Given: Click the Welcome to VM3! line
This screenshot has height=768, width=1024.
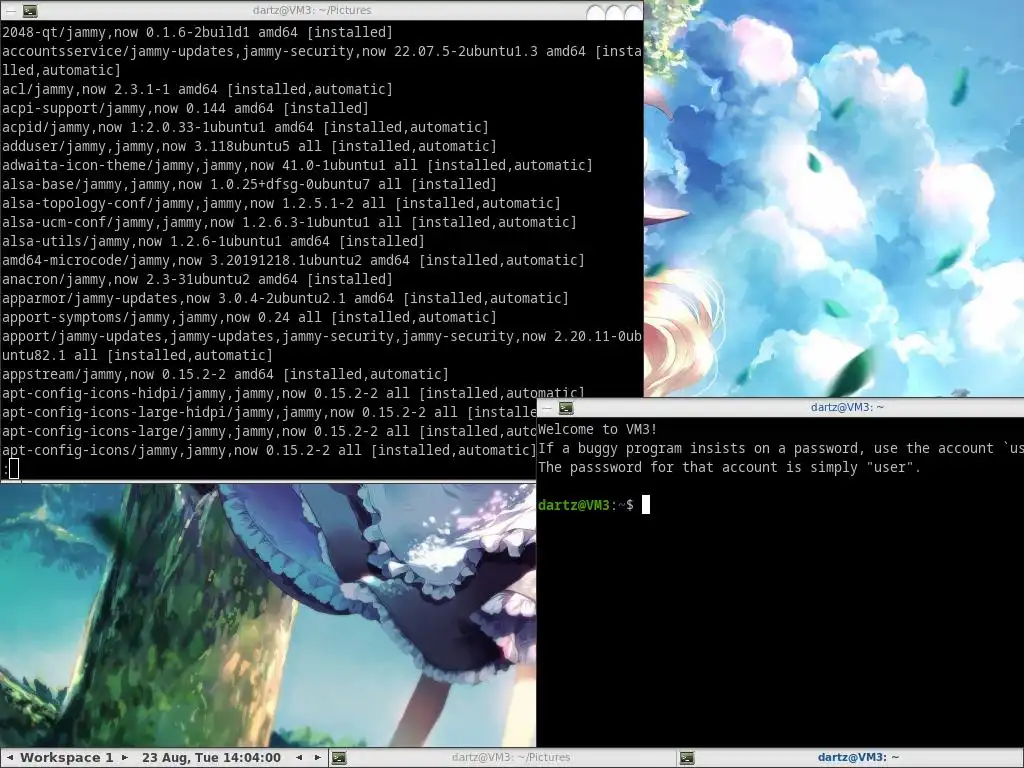Looking at the screenshot, I should 598,429.
